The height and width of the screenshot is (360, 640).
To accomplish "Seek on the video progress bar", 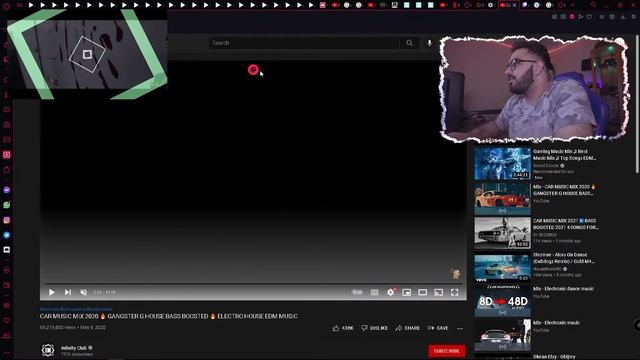I will (253, 283).
